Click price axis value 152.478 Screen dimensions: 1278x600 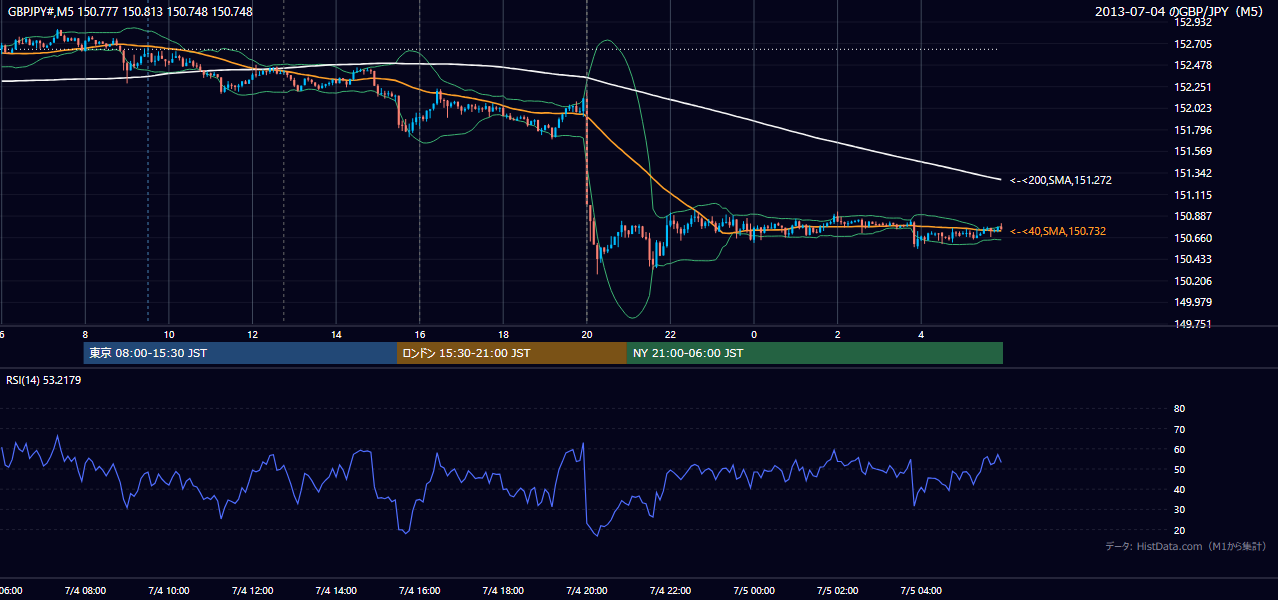1193,66
